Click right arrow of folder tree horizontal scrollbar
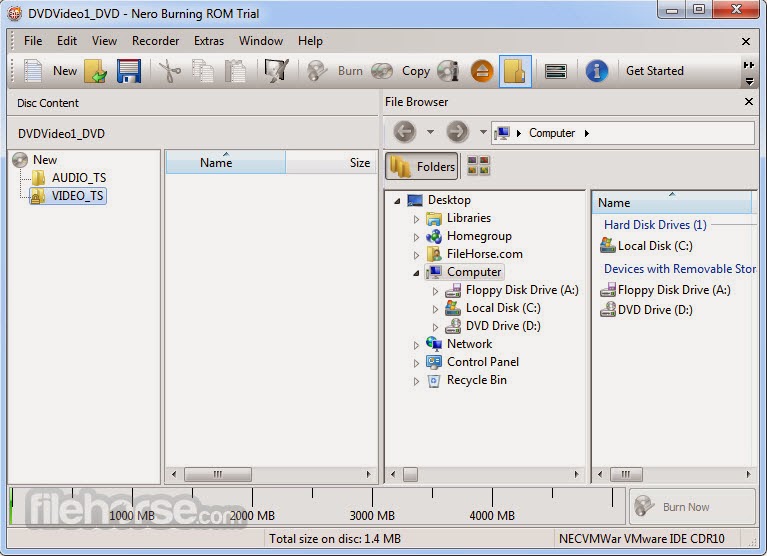This screenshot has height=556, width=767. click(576, 474)
